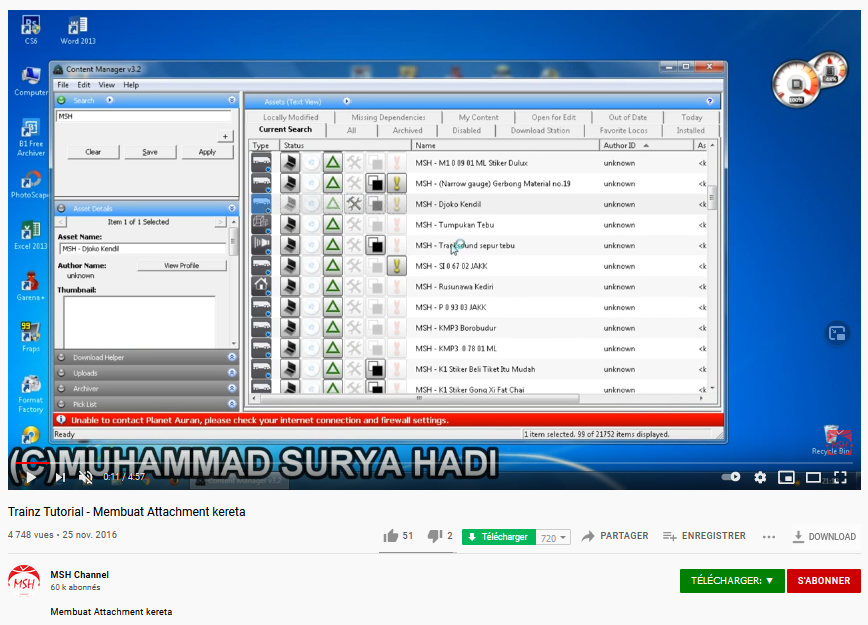Image resolution: width=868 pixels, height=625 pixels.
Task: Open the Photoshop CS6 desktop icon
Action: tap(31, 29)
